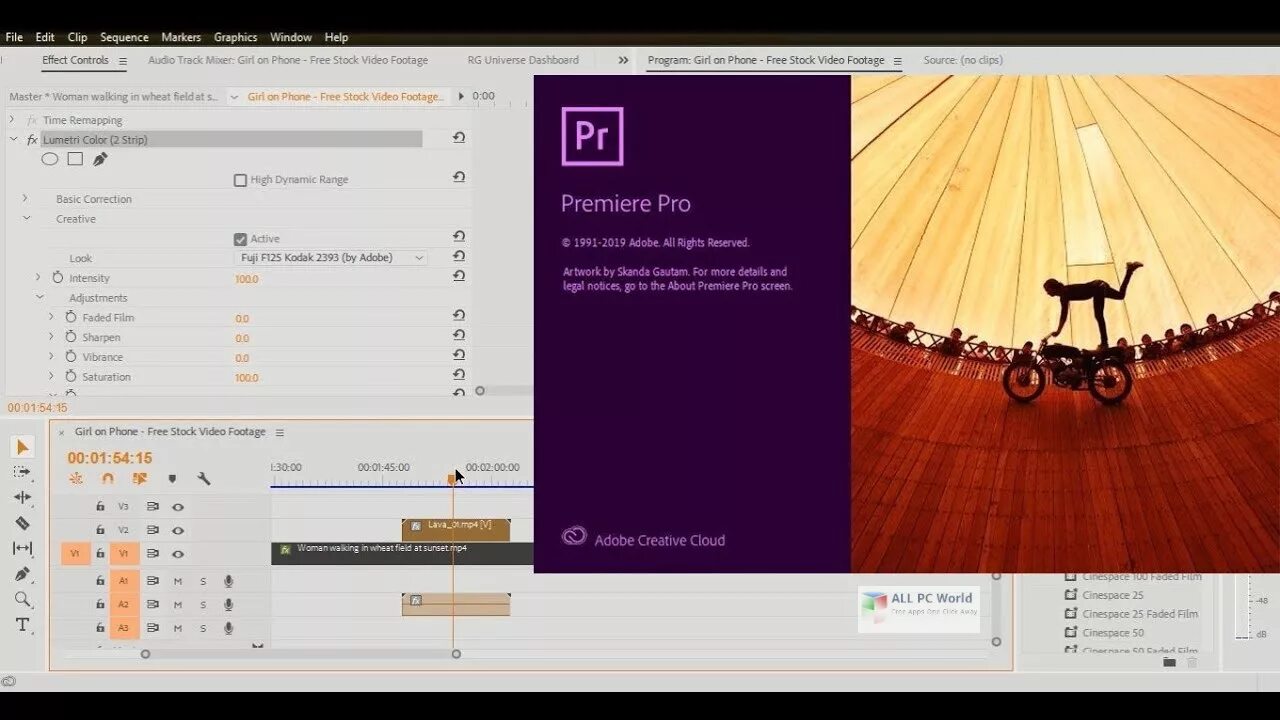Enable Snap in the timeline with the magnet icon
Image resolution: width=1280 pixels, height=720 pixels.
[x=107, y=478]
